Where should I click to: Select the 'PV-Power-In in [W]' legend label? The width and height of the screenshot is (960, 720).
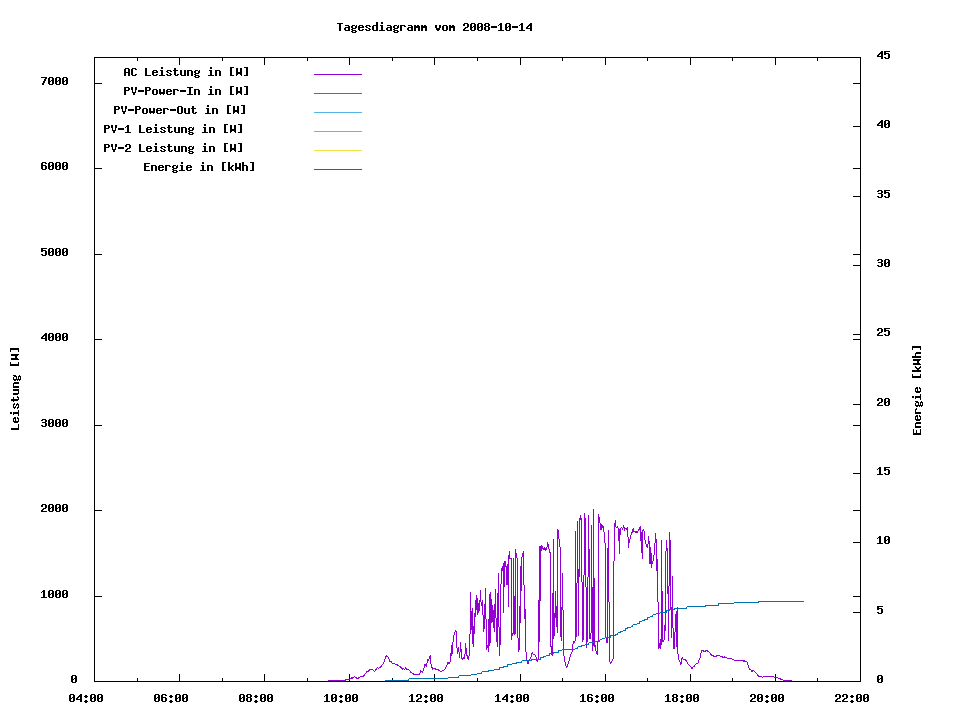point(193,91)
